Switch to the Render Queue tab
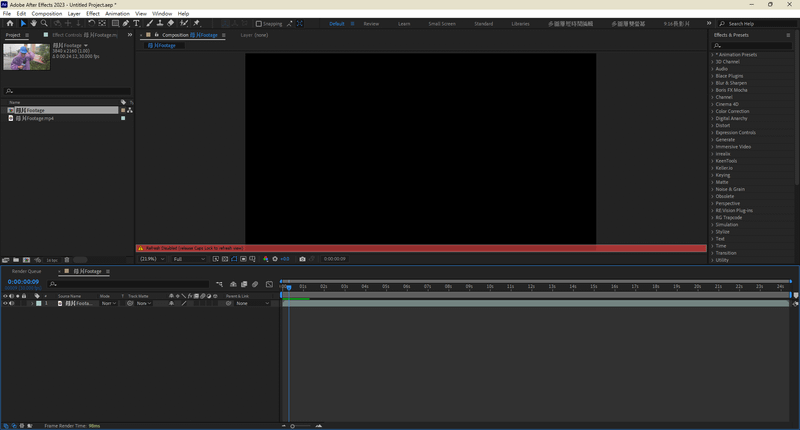This screenshot has width=800, height=430. click(x=26, y=271)
